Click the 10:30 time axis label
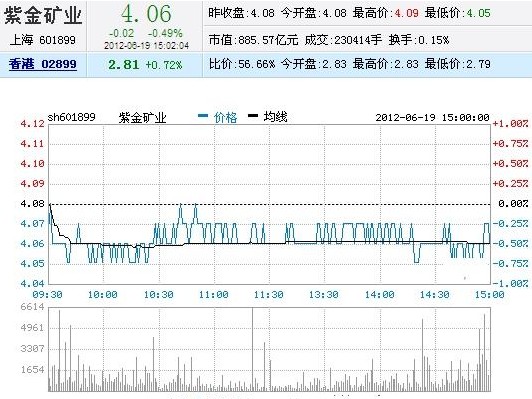The image size is (532, 399). [x=158, y=294]
